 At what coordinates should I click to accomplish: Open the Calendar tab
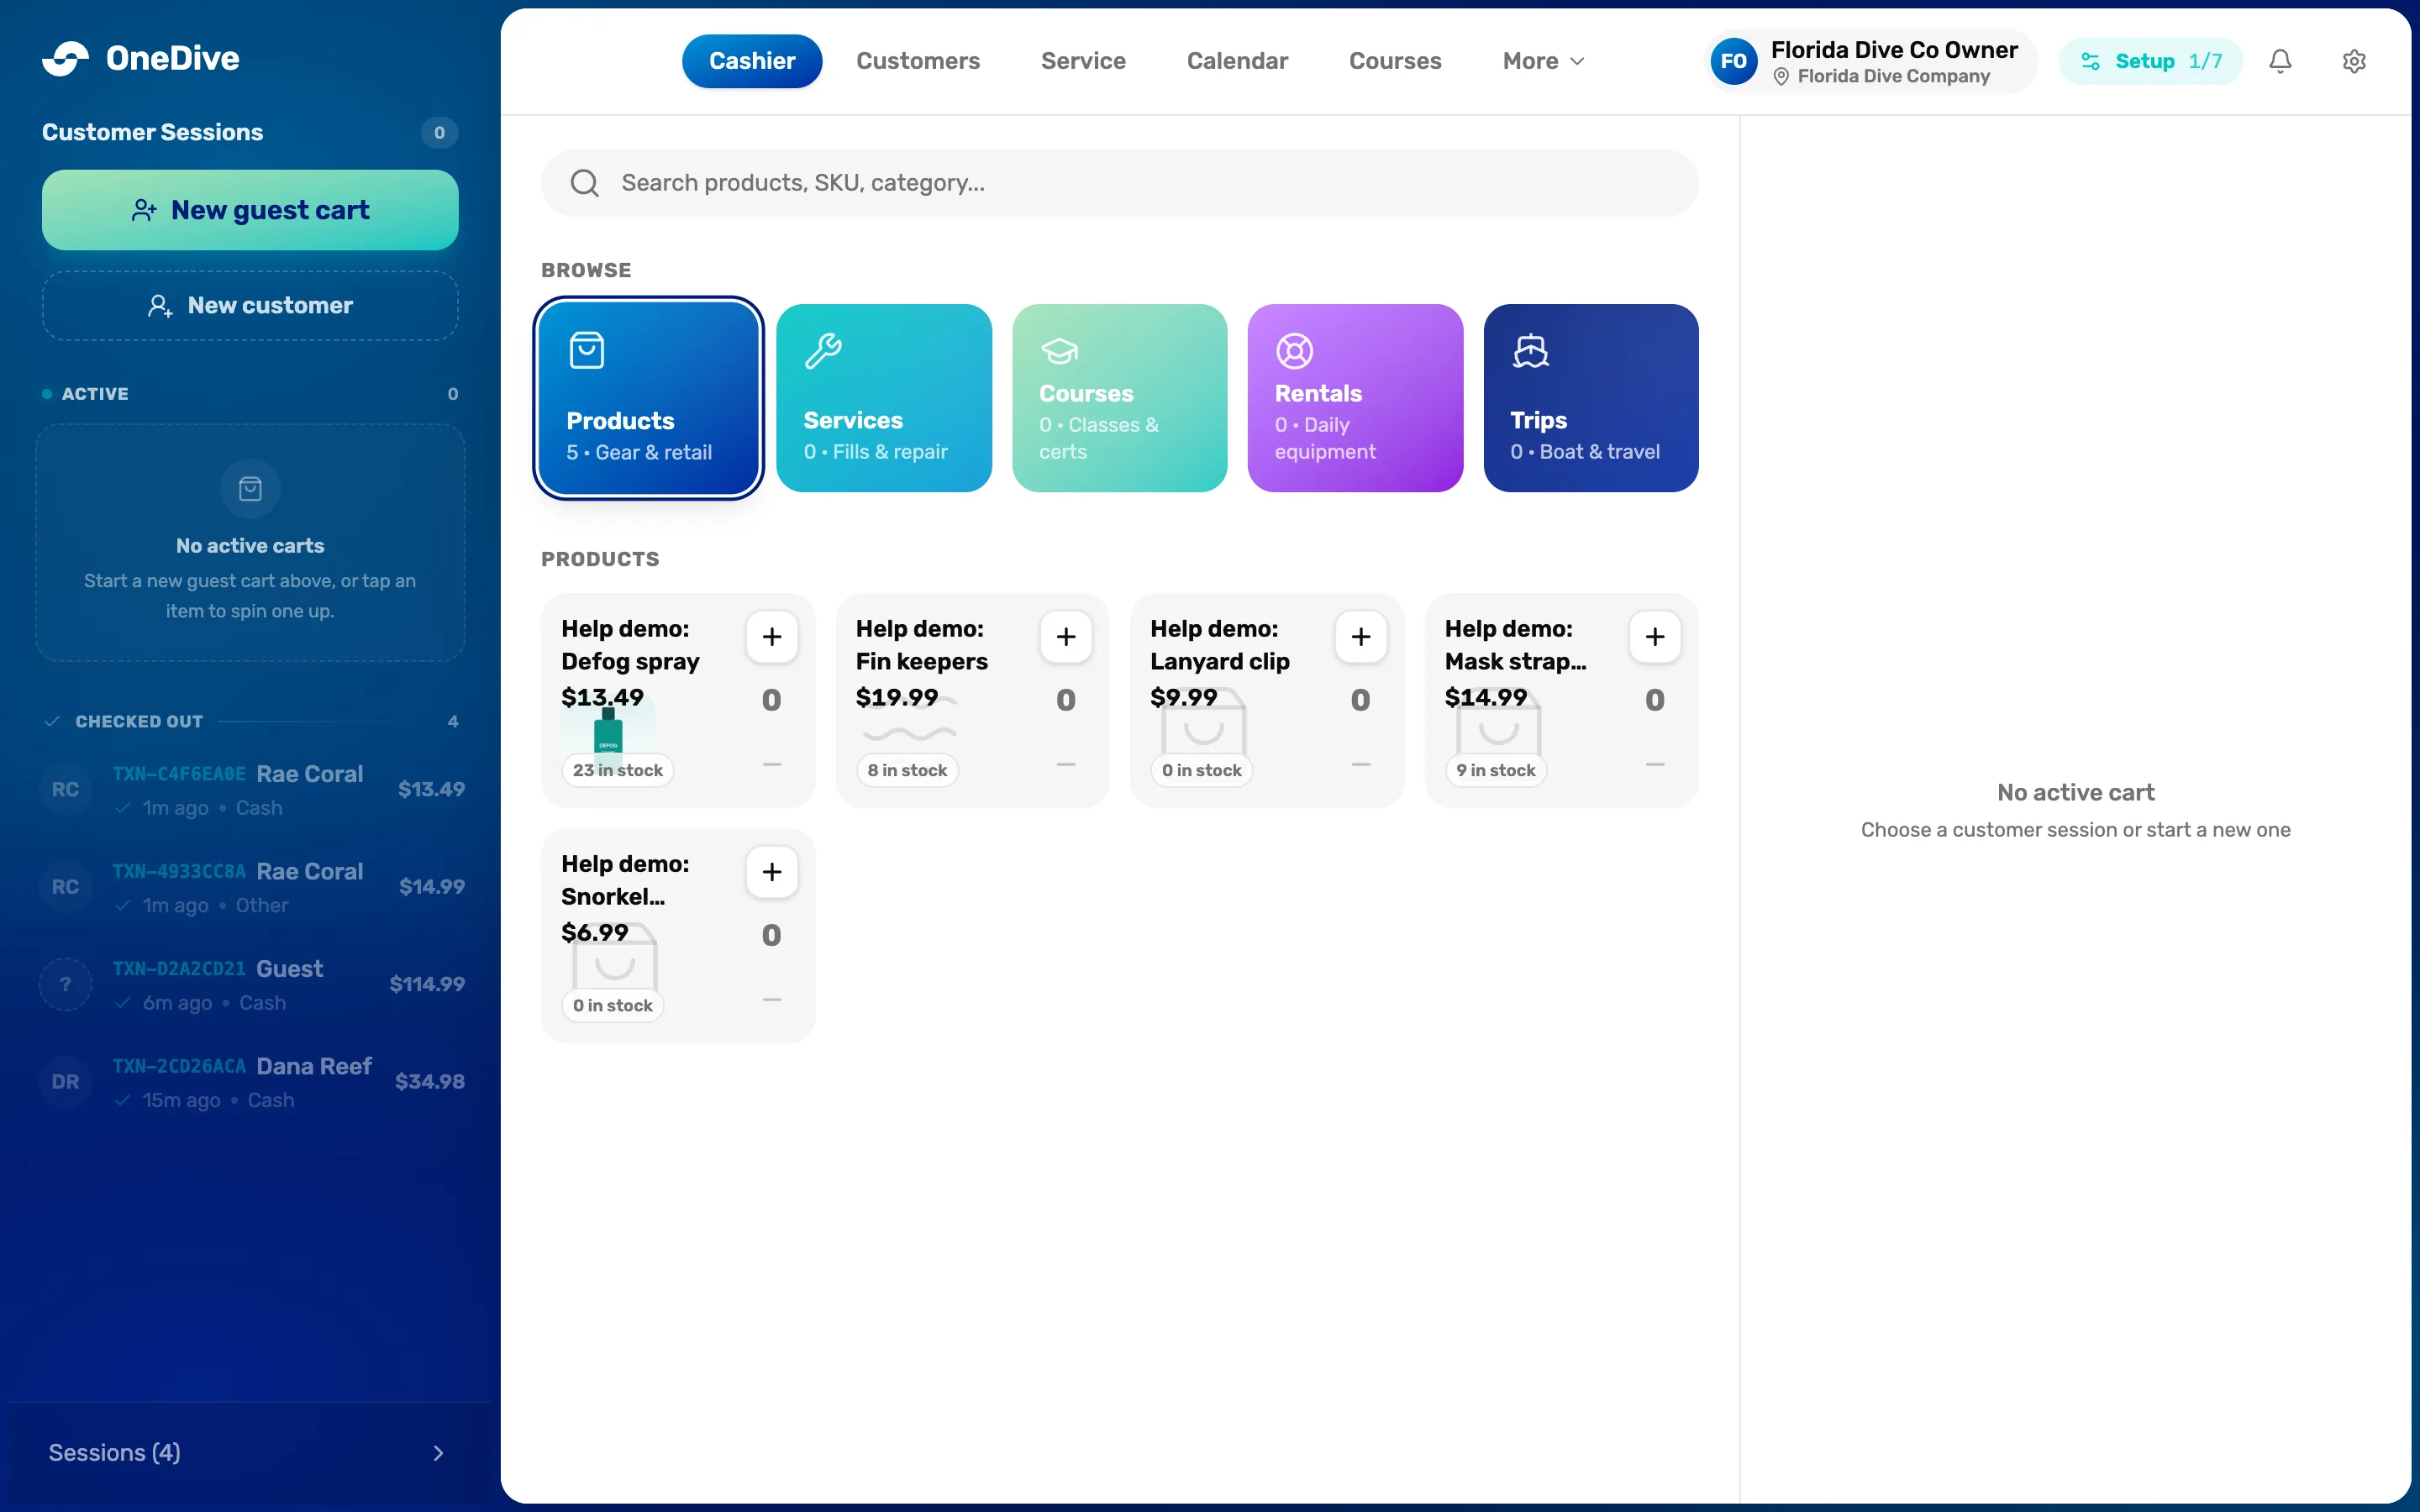tap(1237, 61)
